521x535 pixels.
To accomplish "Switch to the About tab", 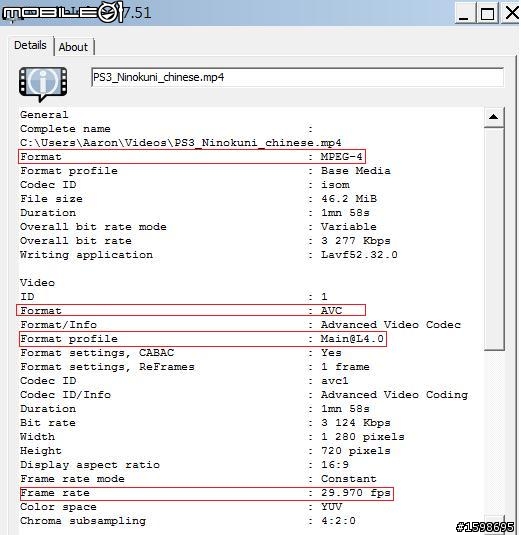I will click(x=73, y=47).
